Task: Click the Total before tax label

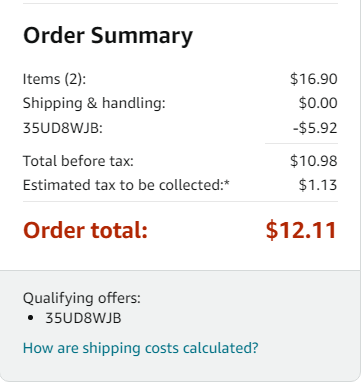Action: click(x=78, y=161)
